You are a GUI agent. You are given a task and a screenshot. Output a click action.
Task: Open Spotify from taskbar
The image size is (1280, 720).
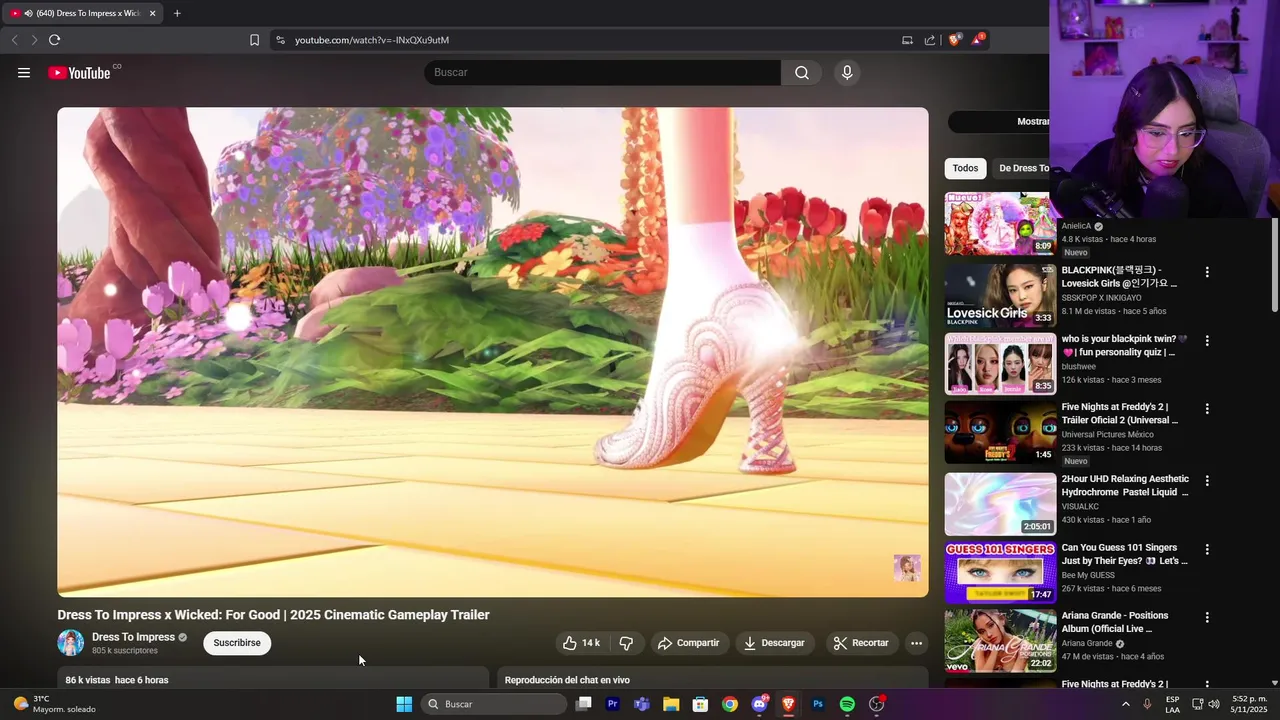847,704
